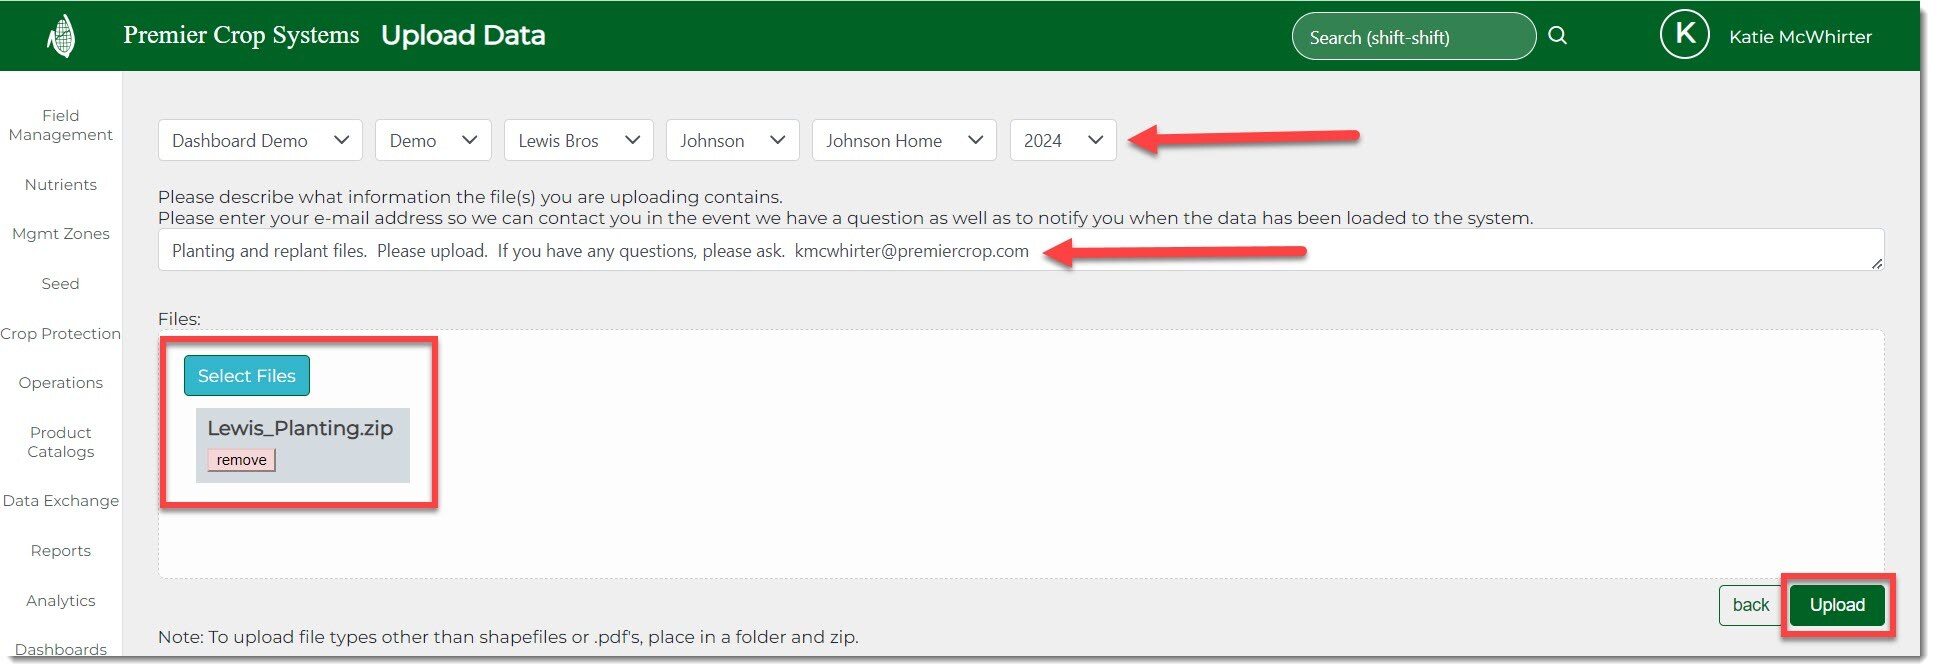Expand the Johnson farm dropdown
This screenshot has height=671, width=1935.
(x=731, y=141)
